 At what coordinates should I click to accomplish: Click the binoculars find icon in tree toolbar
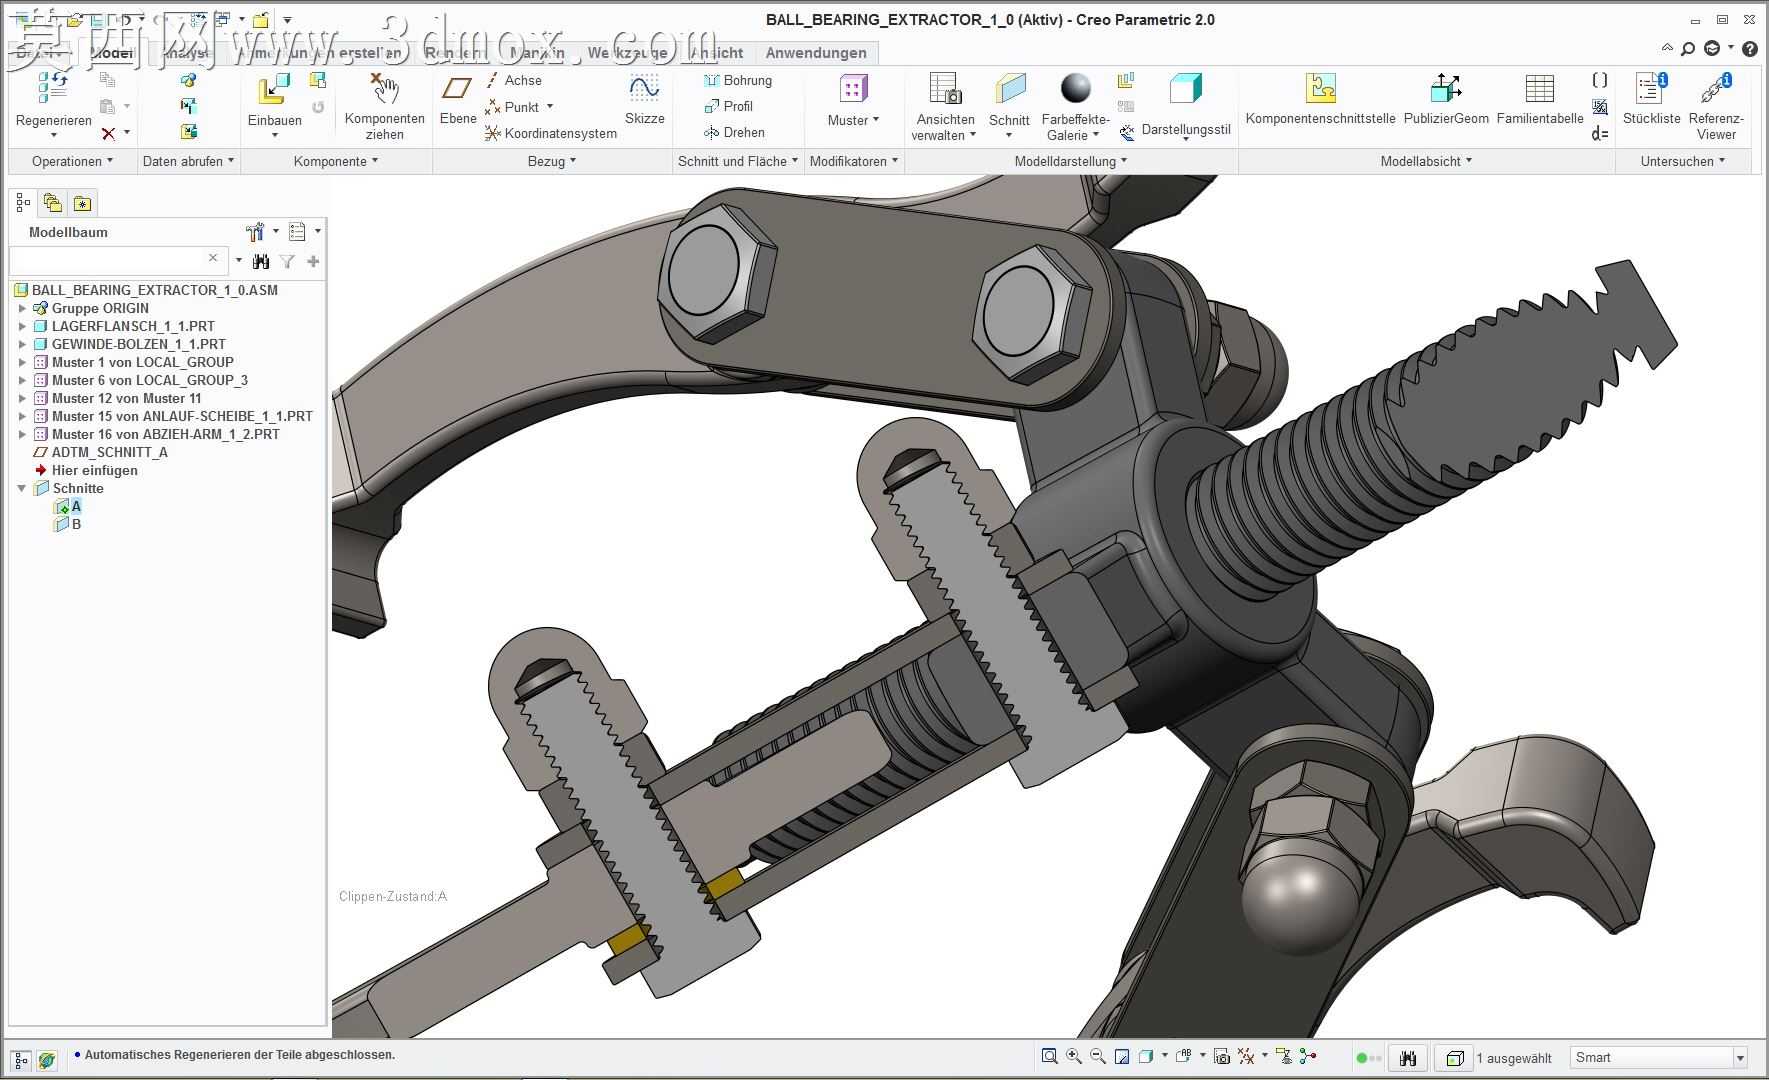(261, 261)
